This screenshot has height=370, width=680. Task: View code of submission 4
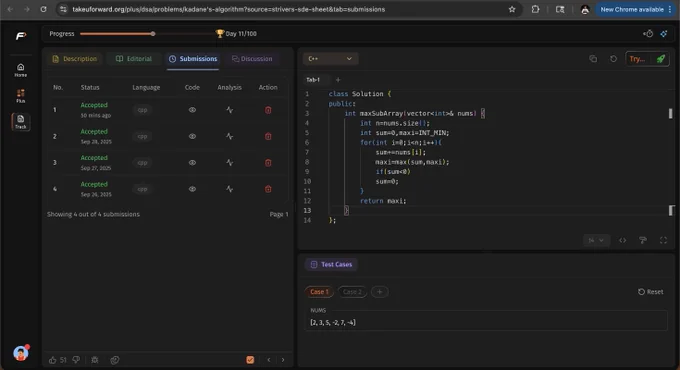pos(192,189)
